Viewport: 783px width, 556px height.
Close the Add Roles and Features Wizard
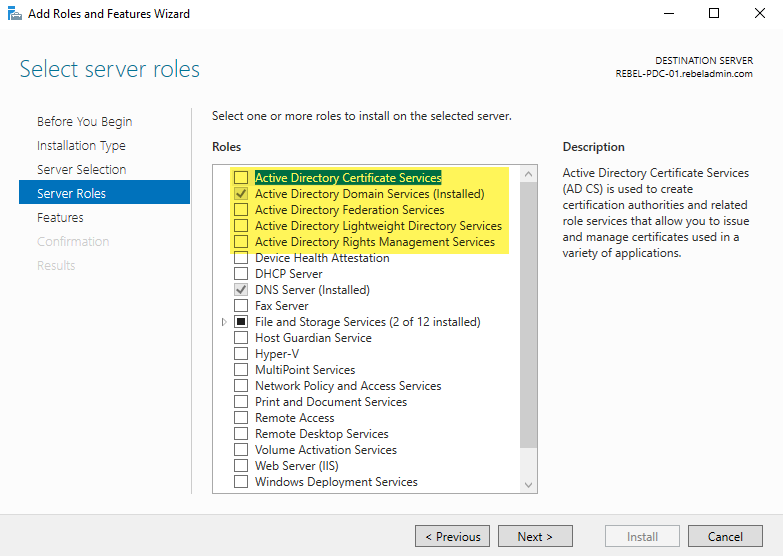(x=760, y=13)
